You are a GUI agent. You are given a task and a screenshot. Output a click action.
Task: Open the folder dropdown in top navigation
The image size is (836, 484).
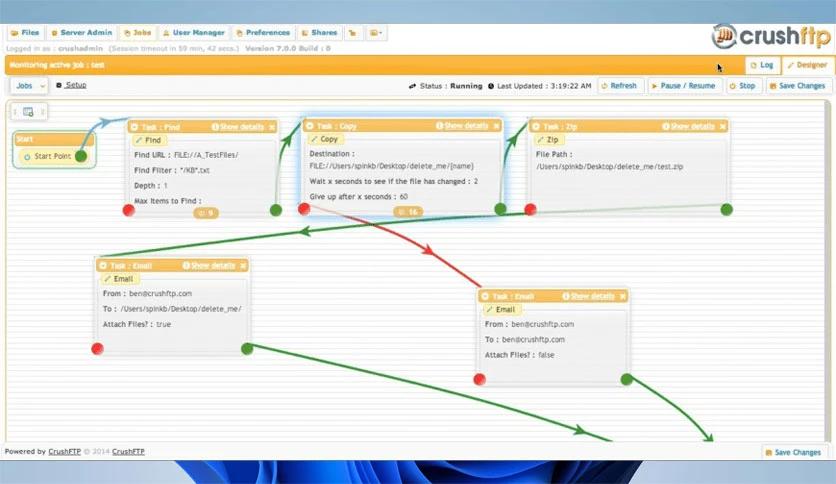click(x=376, y=33)
